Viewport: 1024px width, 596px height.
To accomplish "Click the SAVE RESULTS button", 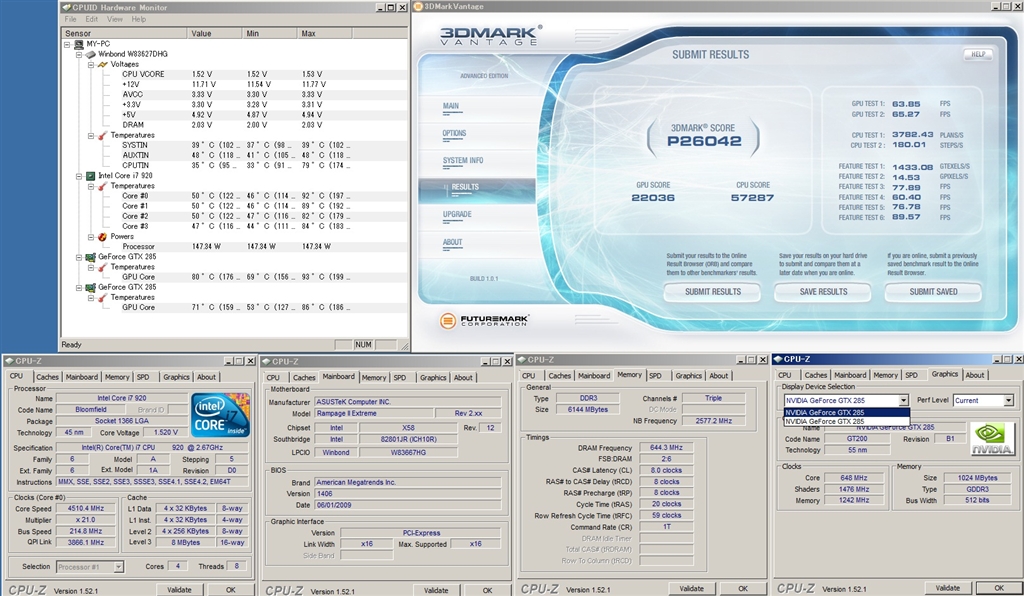I will (x=824, y=292).
